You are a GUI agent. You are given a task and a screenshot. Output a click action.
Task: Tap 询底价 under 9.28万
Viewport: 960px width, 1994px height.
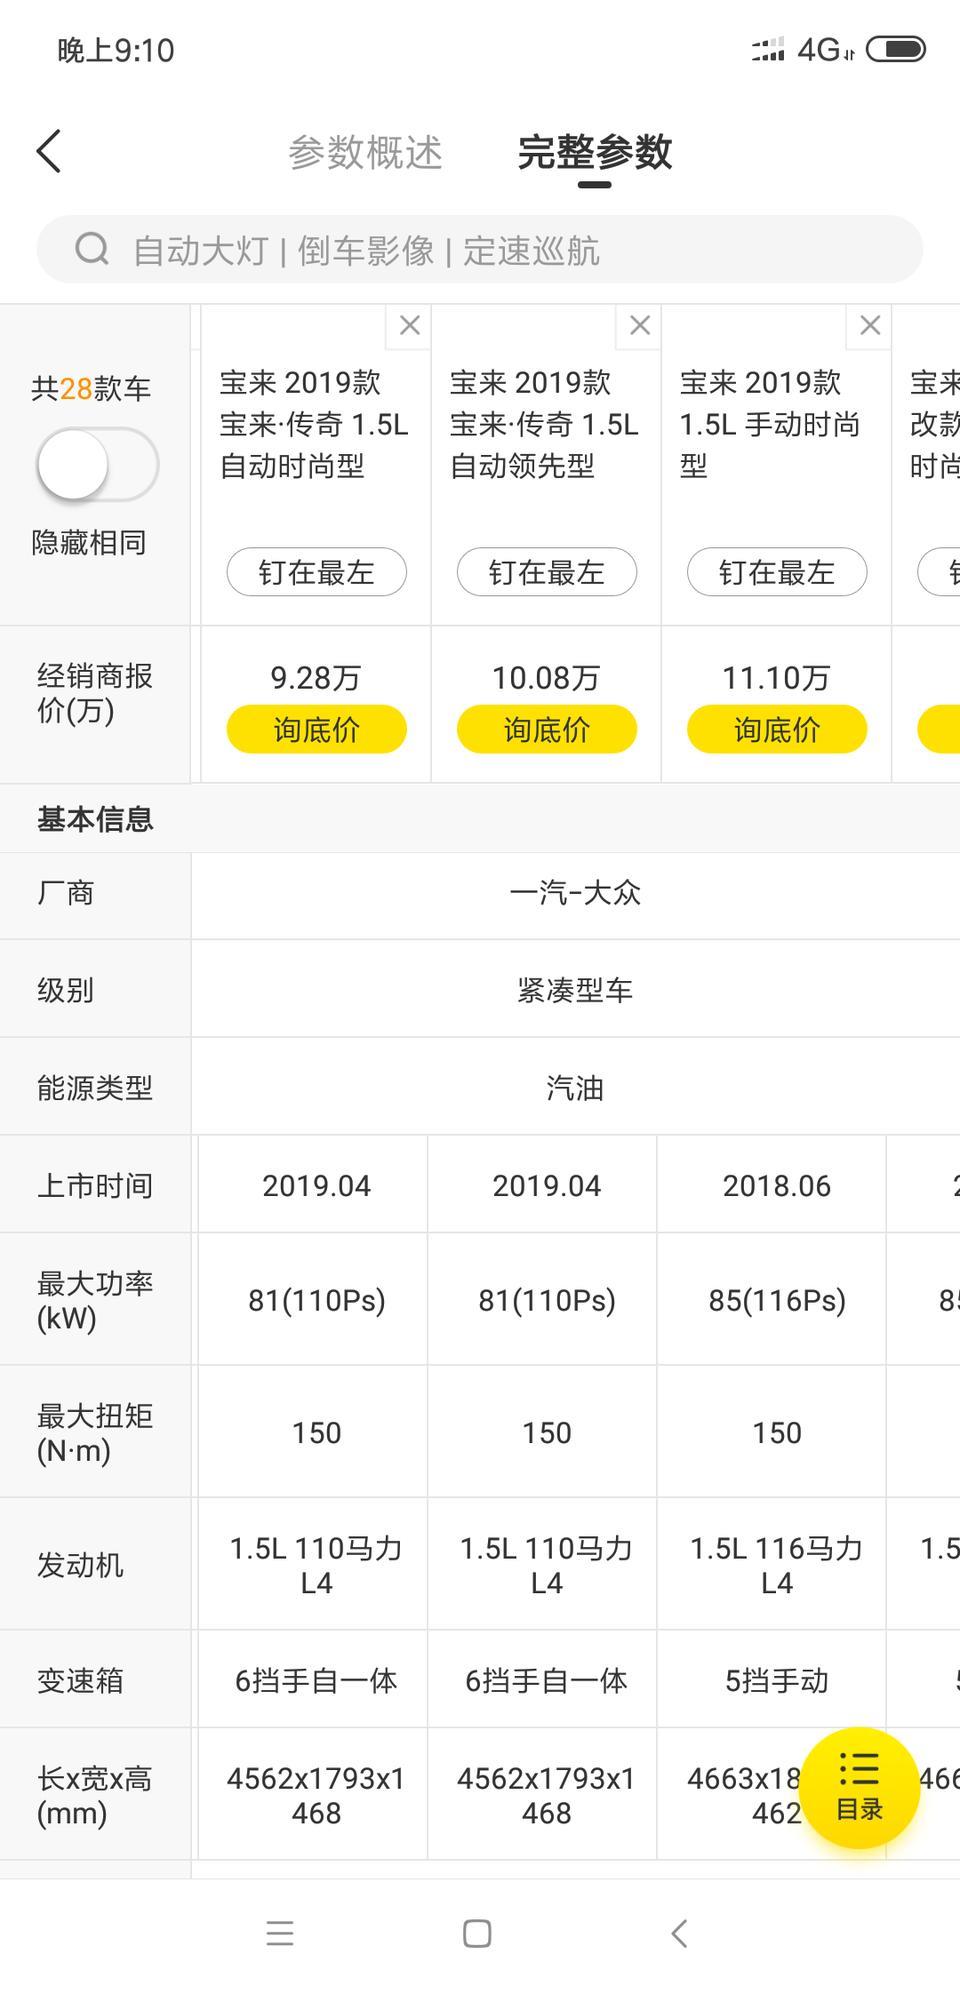(x=316, y=729)
